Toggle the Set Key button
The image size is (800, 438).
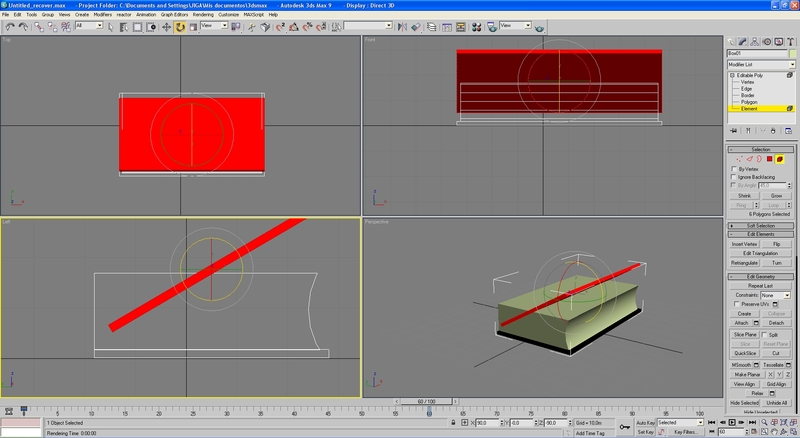point(645,432)
